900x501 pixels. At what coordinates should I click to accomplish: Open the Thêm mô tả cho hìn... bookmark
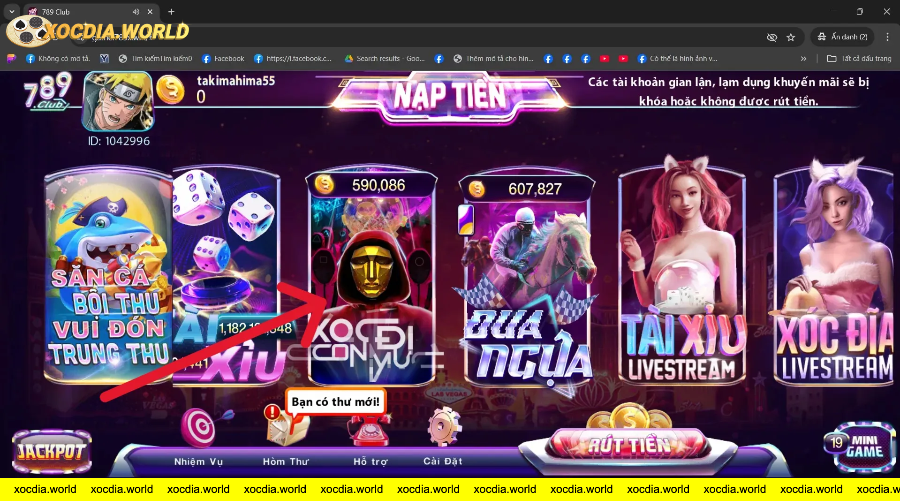click(494, 58)
